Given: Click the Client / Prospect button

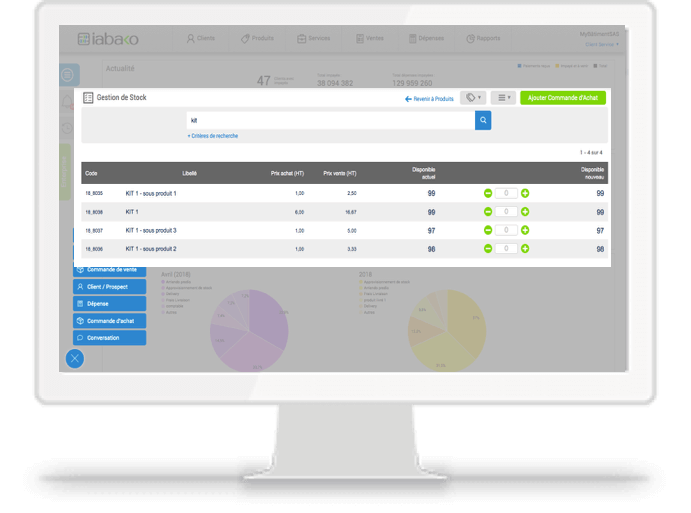Looking at the screenshot, I should [109, 286].
